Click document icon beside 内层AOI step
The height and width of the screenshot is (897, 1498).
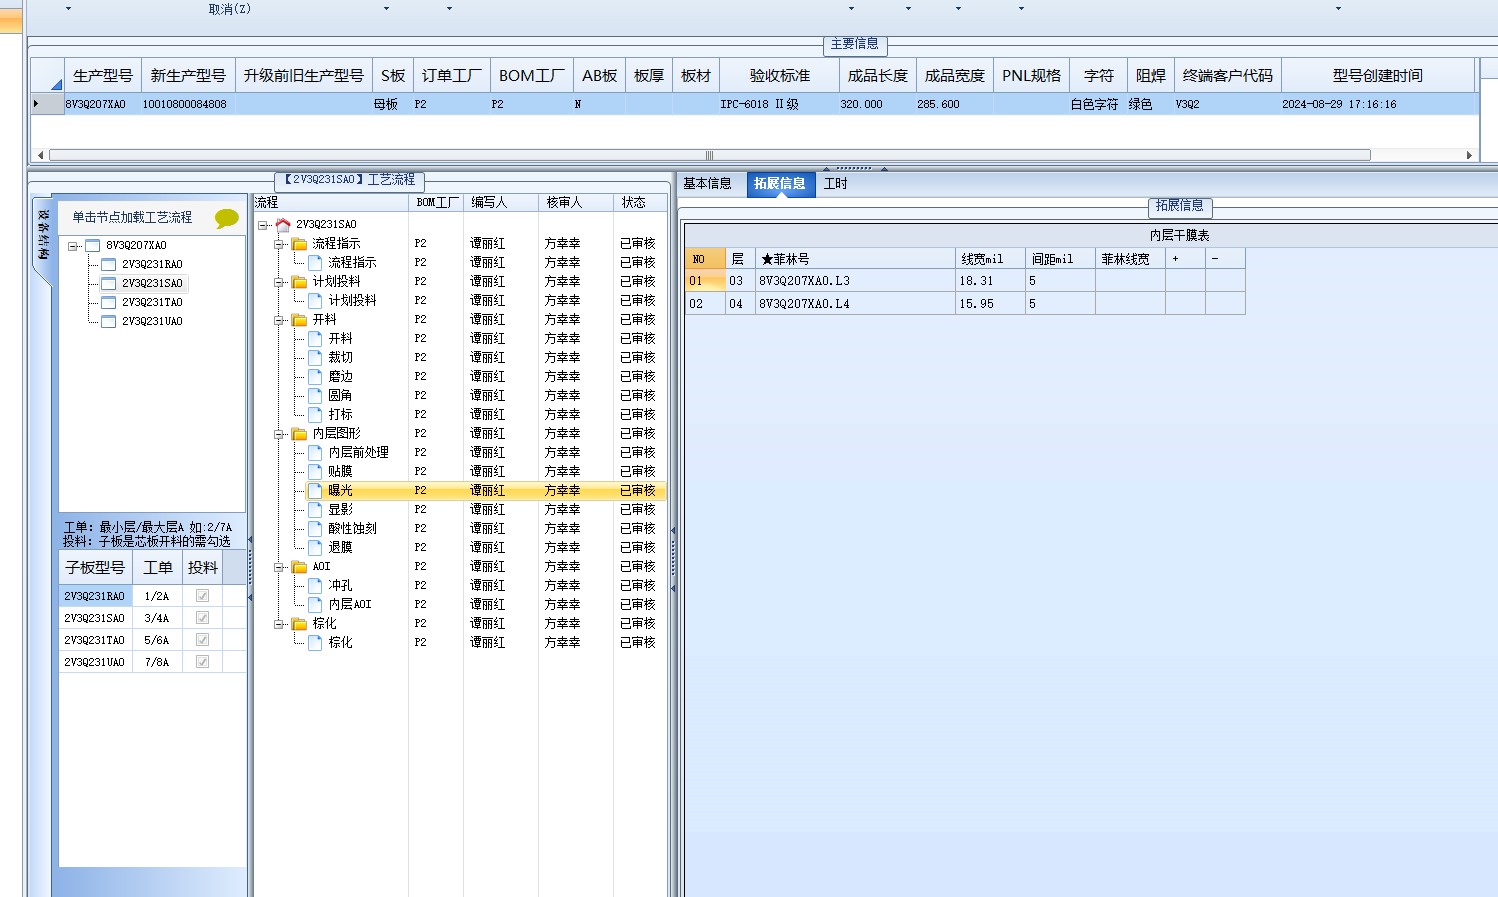pyautogui.click(x=315, y=605)
